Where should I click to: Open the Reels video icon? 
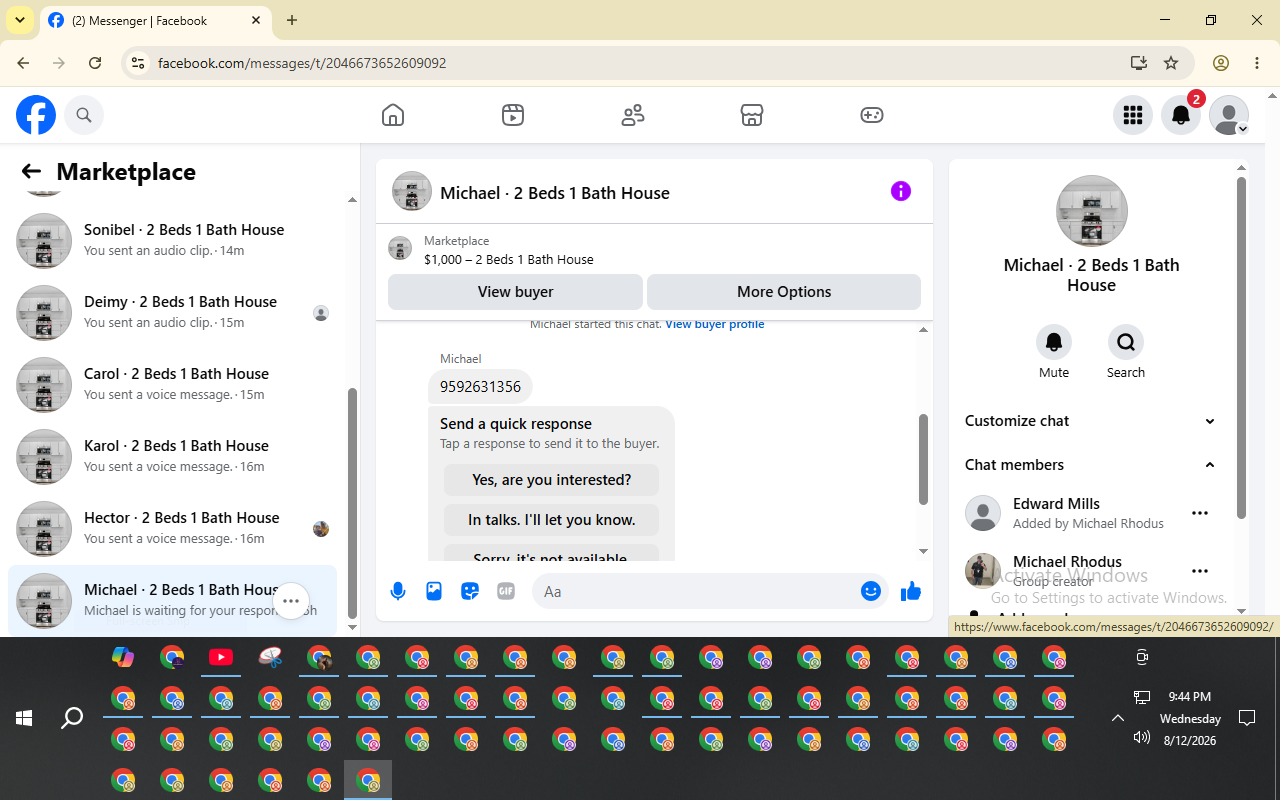tap(513, 115)
